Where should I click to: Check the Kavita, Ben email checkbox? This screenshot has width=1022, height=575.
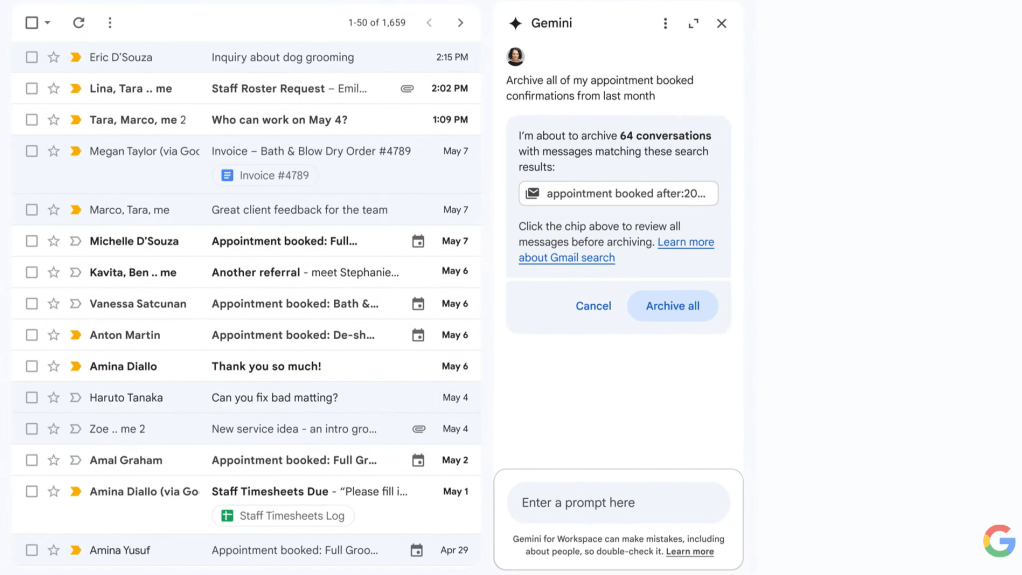pos(31,273)
